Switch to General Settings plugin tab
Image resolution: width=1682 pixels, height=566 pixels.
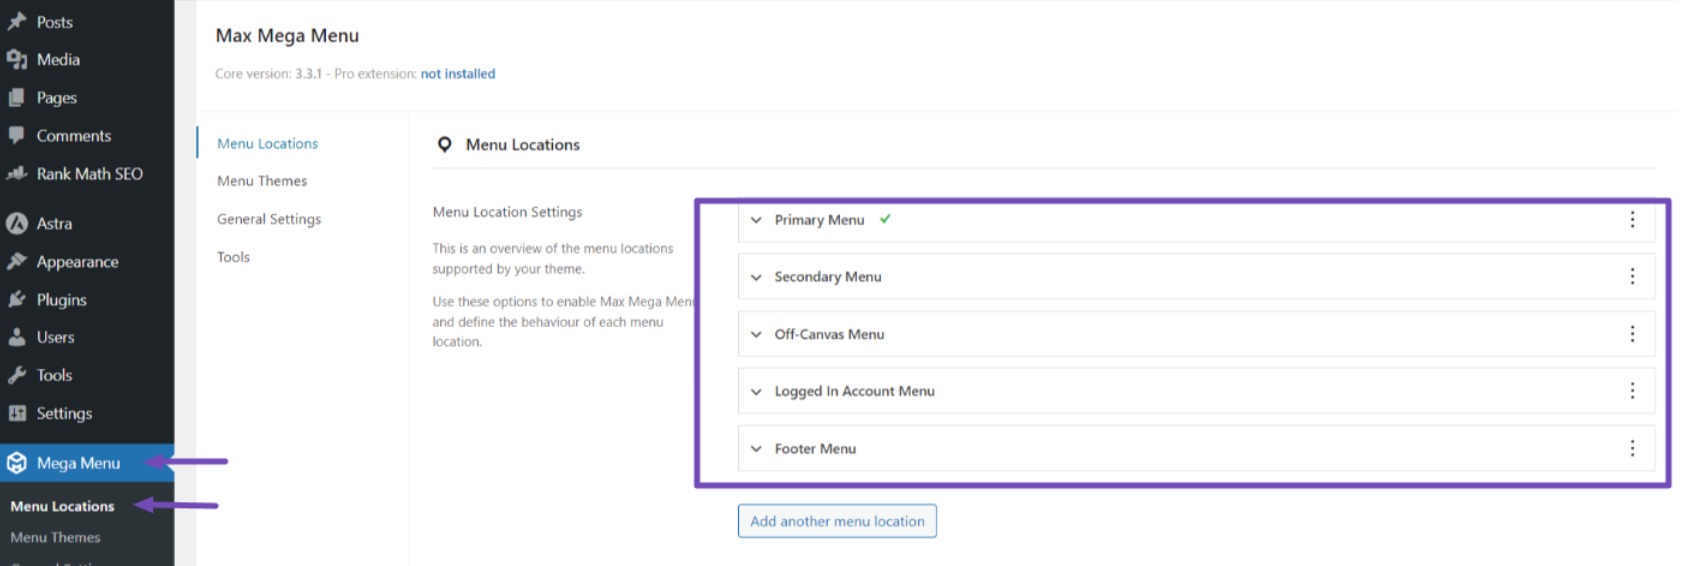(269, 219)
